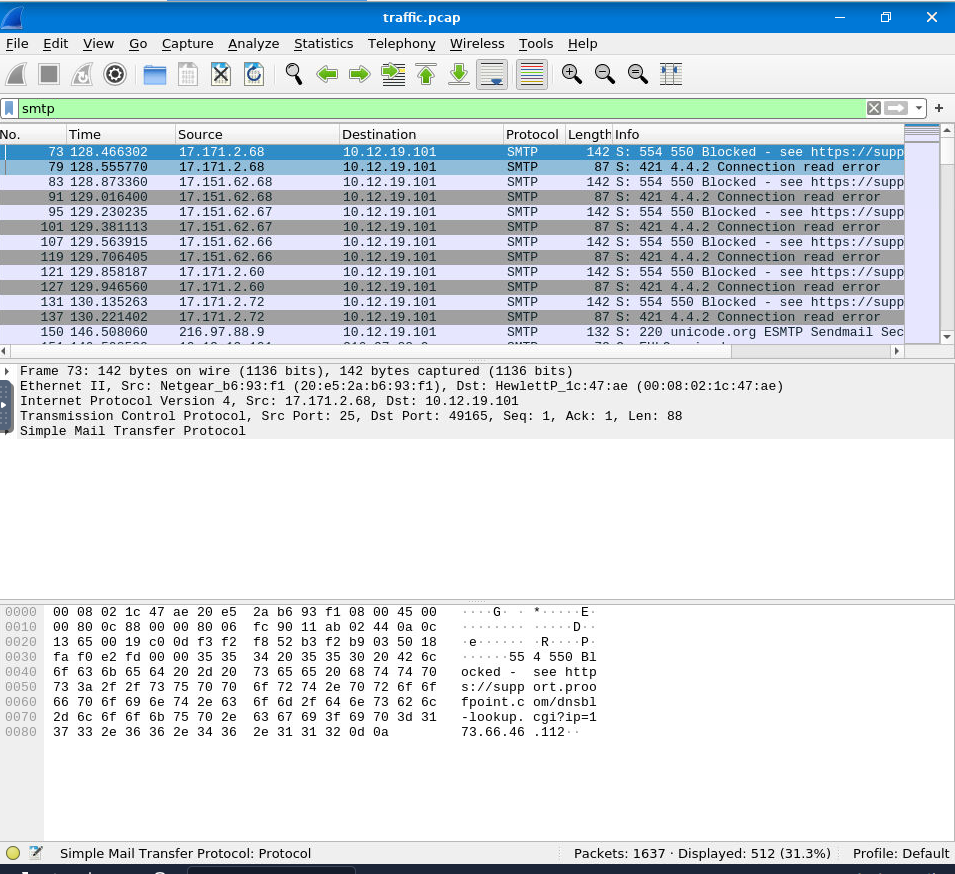
Task: Restart the current capture icon
Action: (82, 74)
